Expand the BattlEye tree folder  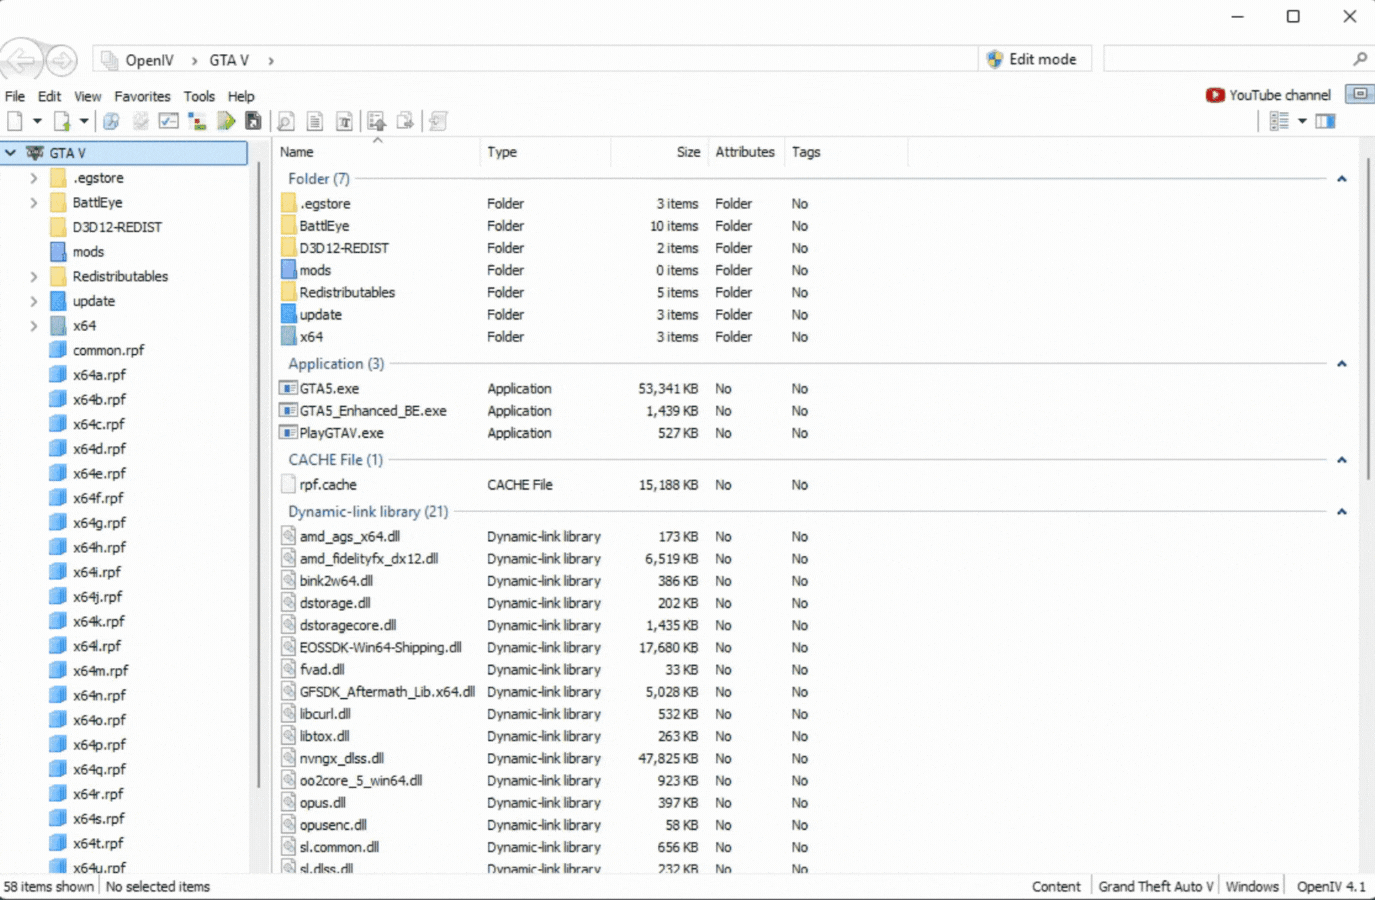pyautogui.click(x=34, y=202)
